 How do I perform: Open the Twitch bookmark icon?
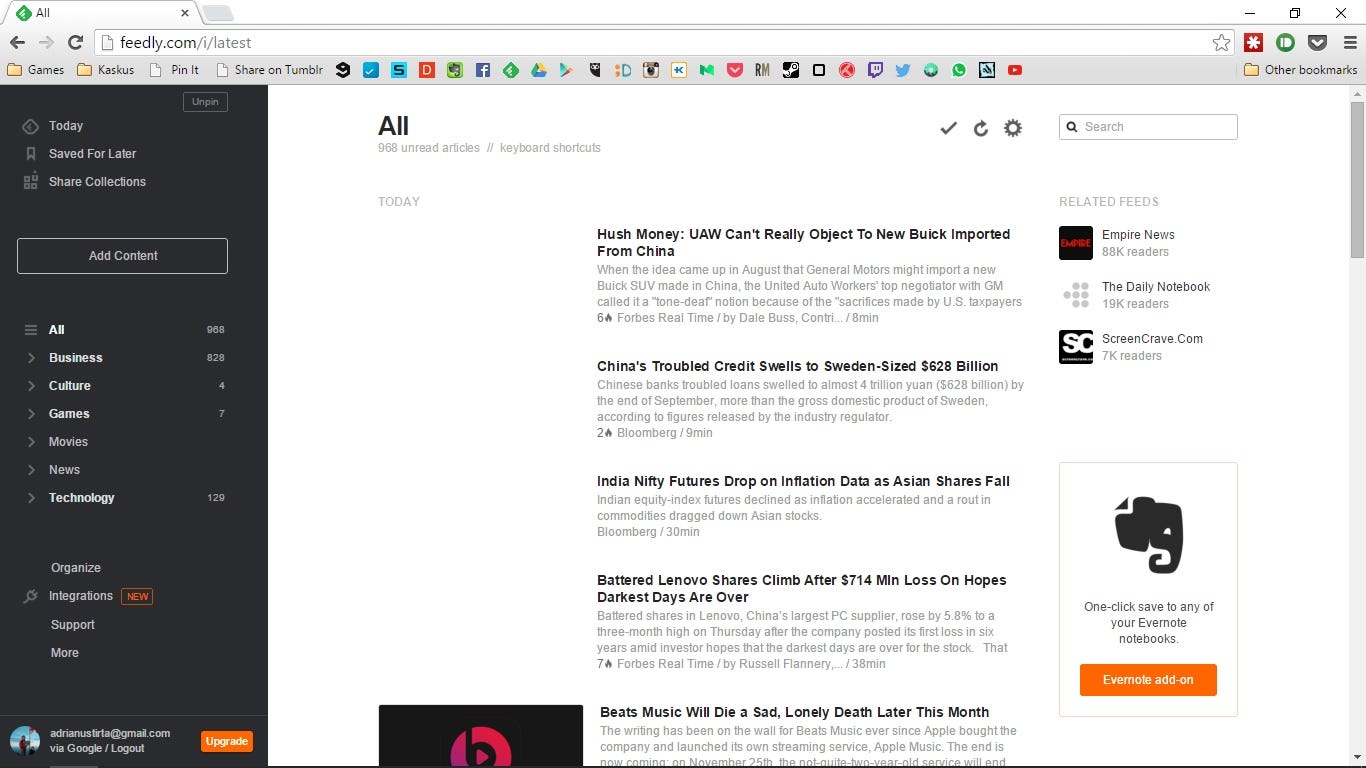coord(875,70)
